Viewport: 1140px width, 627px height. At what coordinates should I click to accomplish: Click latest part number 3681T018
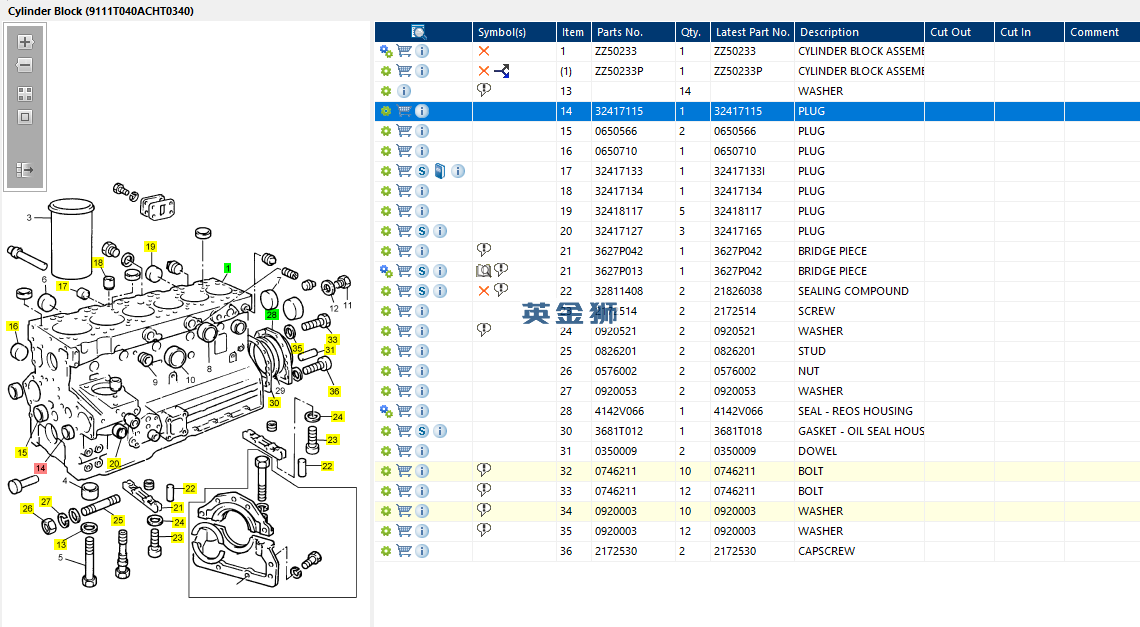point(752,431)
